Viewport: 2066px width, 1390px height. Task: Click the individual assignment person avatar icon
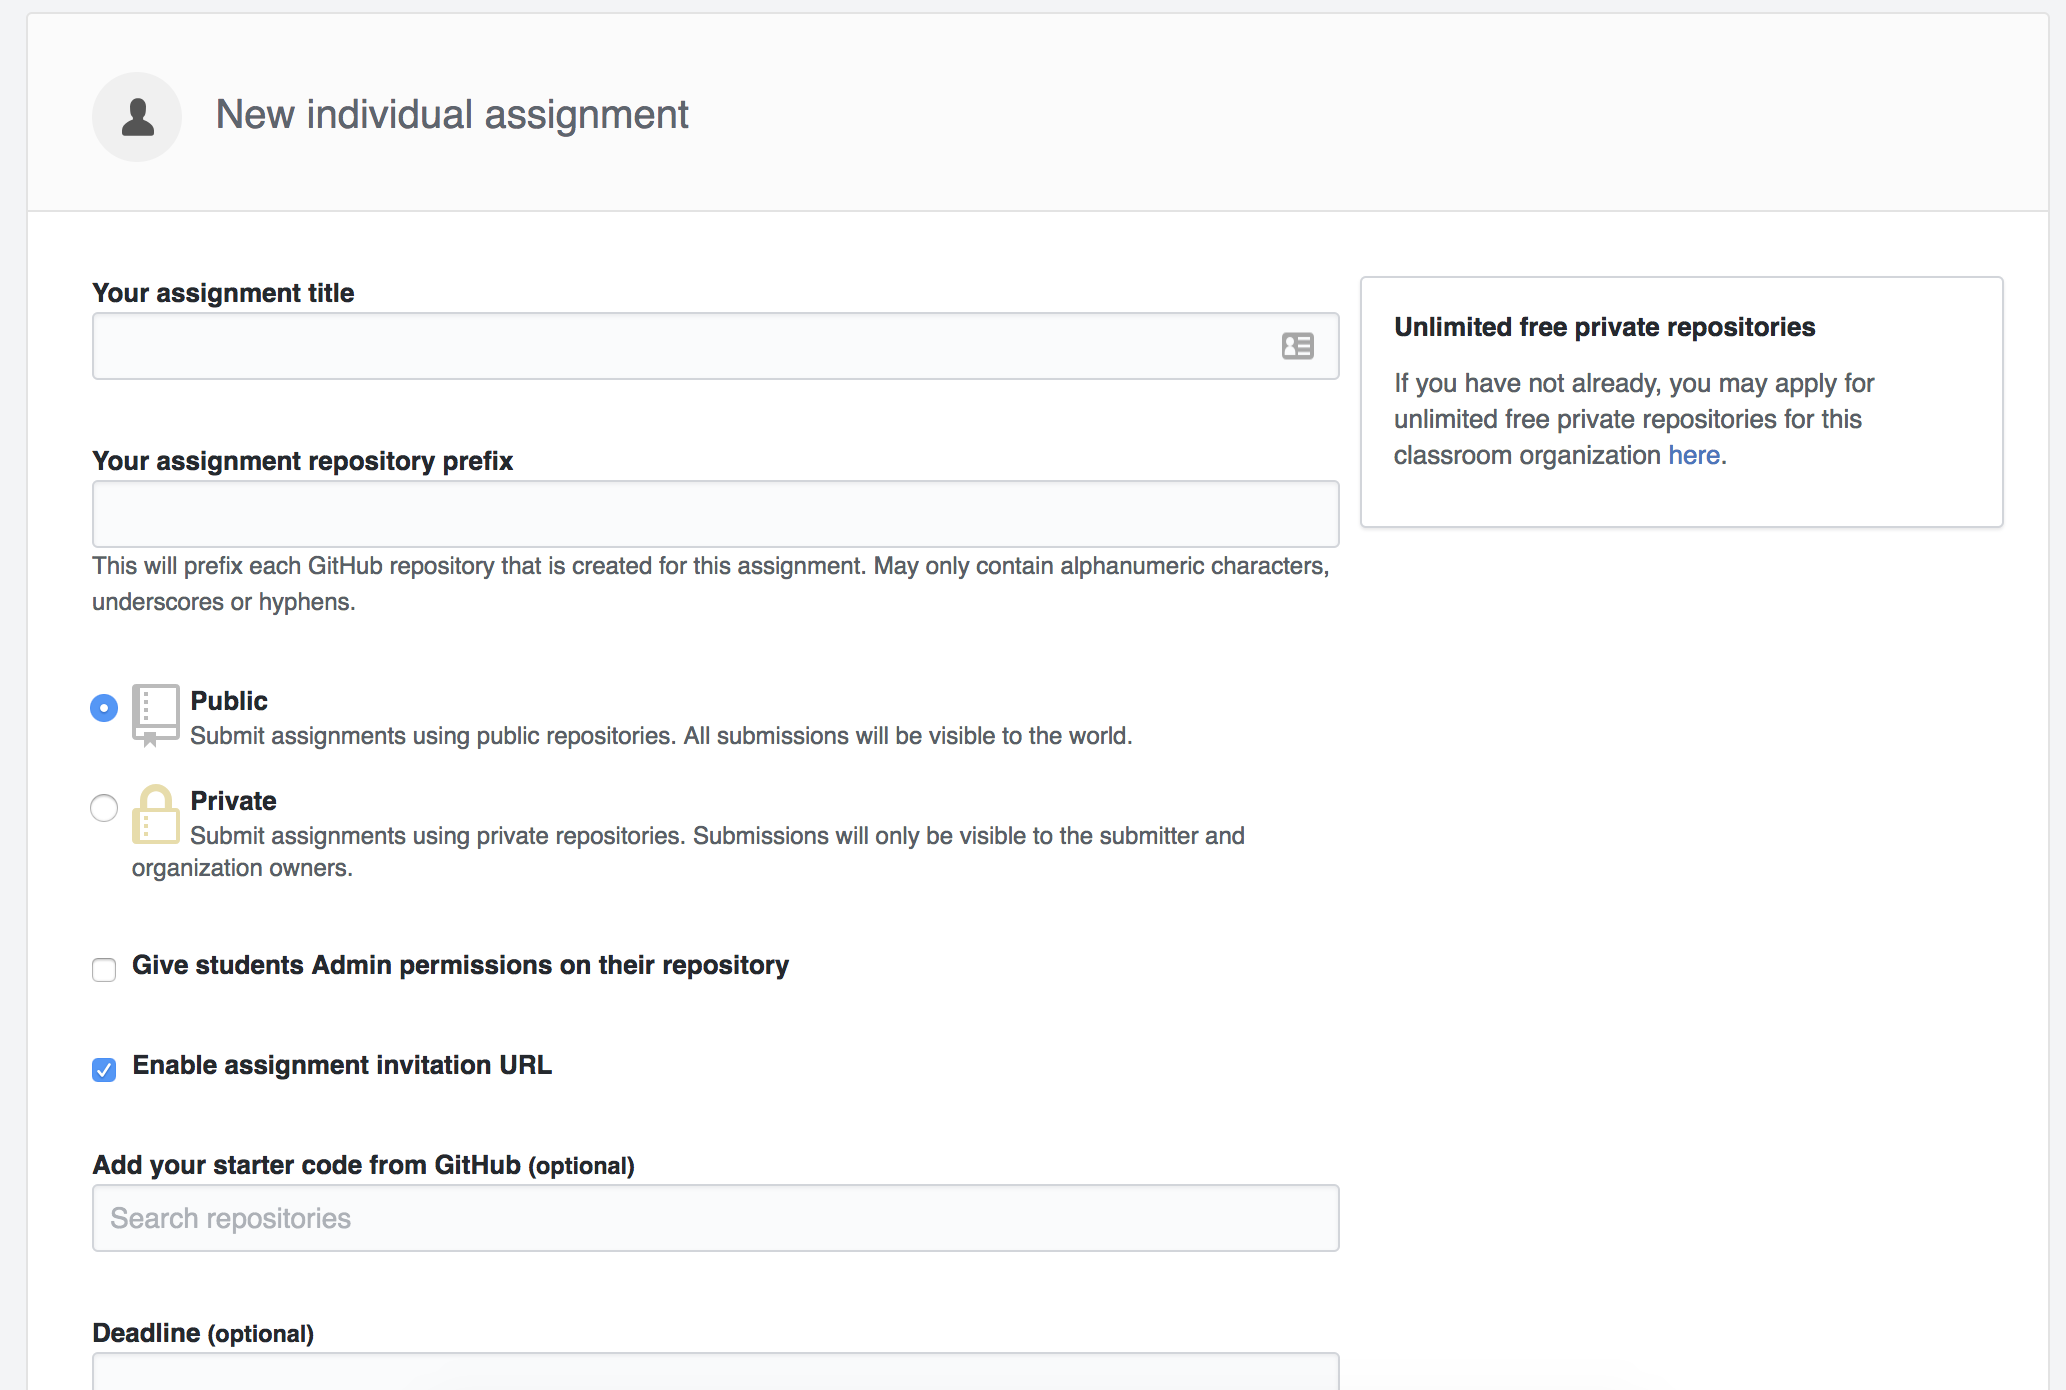137,116
